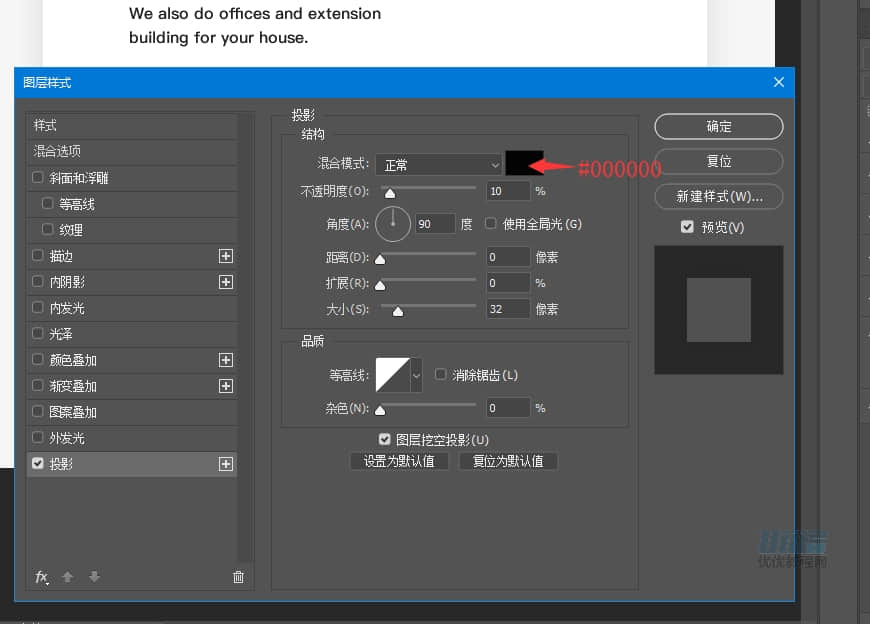The height and width of the screenshot is (624, 870).
Task: Add another 渐变叠加 effect with plus icon
Action: (x=226, y=386)
